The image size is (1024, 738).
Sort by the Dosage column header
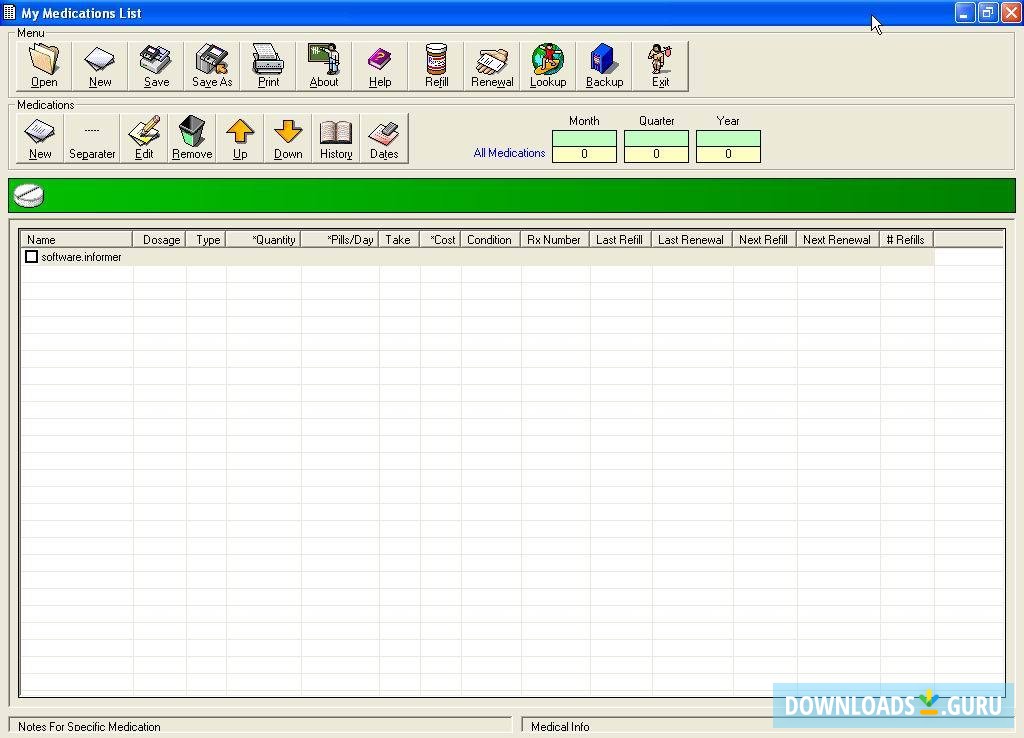click(x=159, y=240)
